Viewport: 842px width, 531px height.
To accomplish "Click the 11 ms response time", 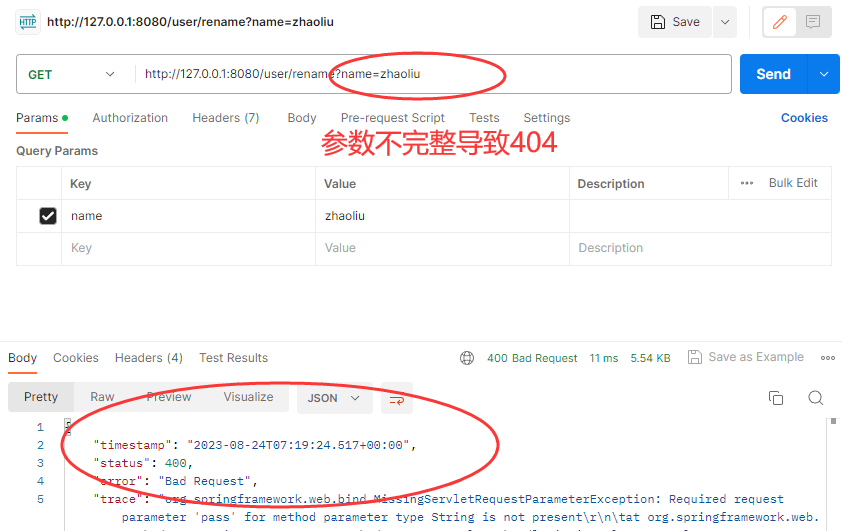I will (x=604, y=358).
